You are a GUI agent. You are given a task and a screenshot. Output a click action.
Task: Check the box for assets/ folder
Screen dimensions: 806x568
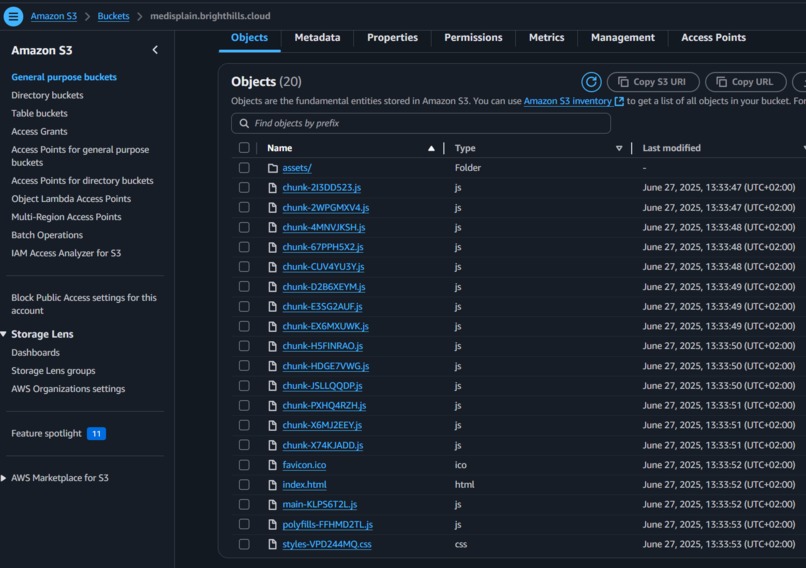244,168
